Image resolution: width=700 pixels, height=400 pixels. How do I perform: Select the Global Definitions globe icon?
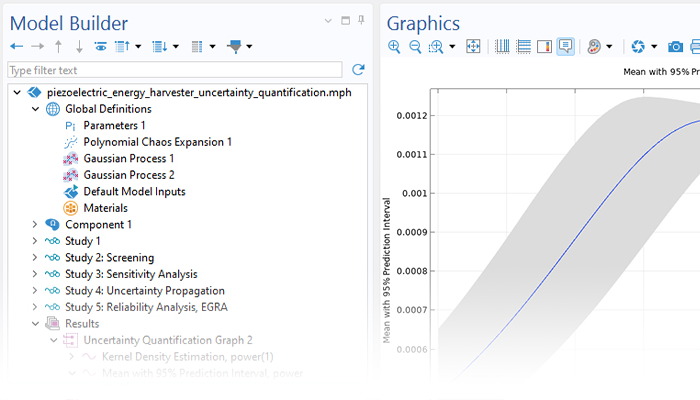pos(53,109)
